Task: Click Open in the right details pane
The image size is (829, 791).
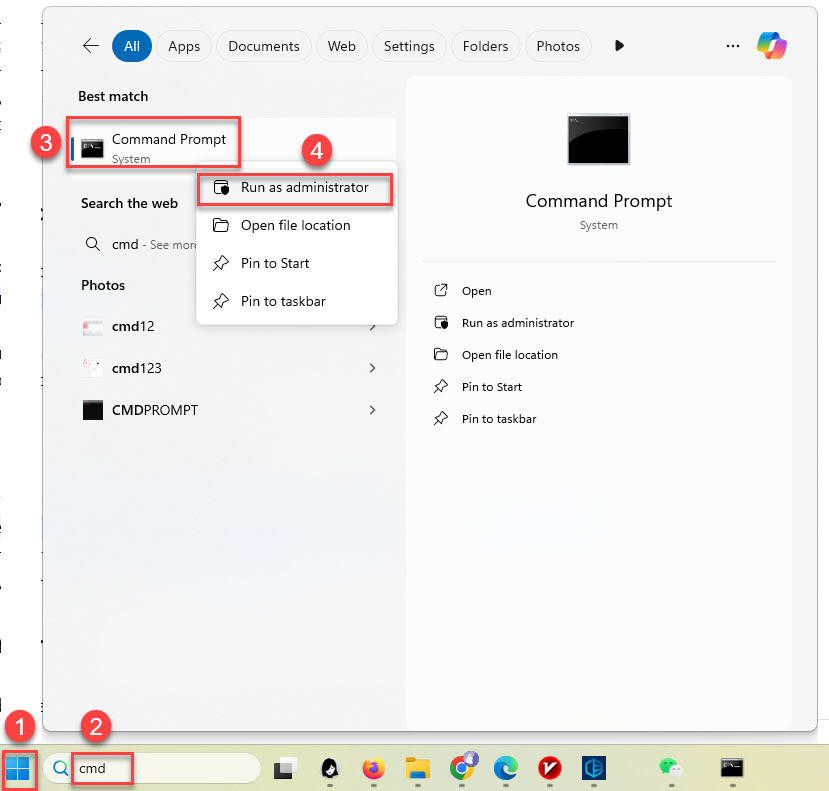Action: [x=476, y=291]
